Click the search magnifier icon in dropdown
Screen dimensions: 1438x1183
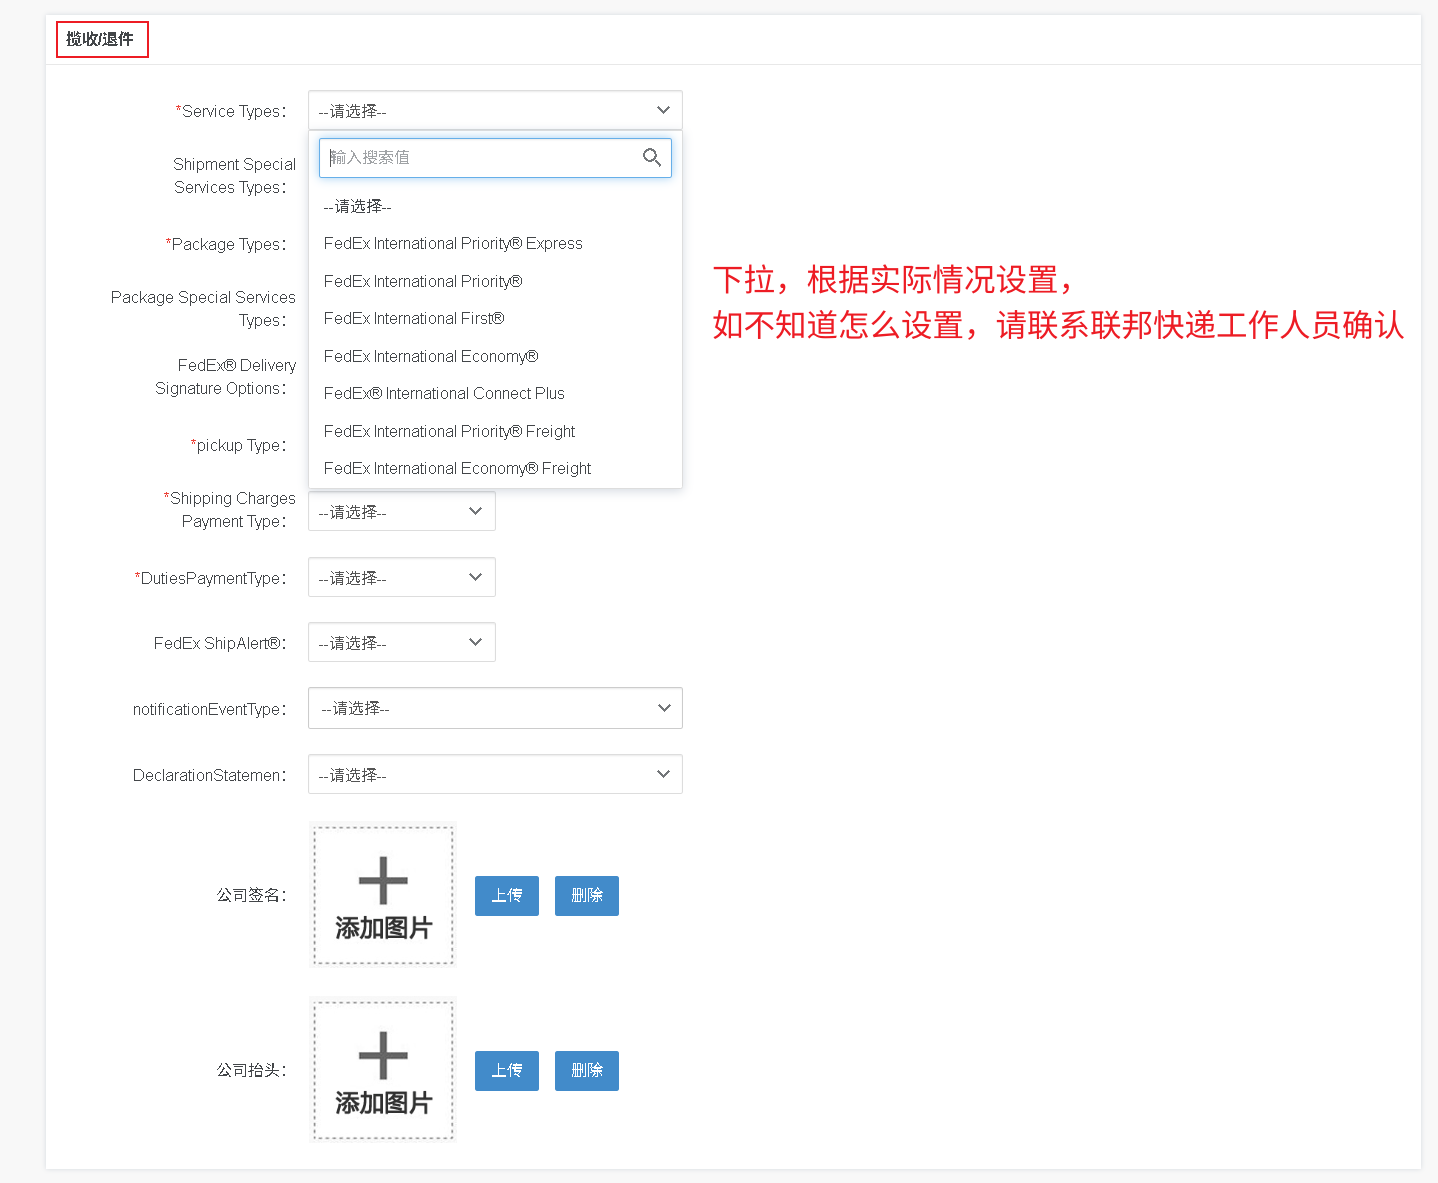pos(652,157)
